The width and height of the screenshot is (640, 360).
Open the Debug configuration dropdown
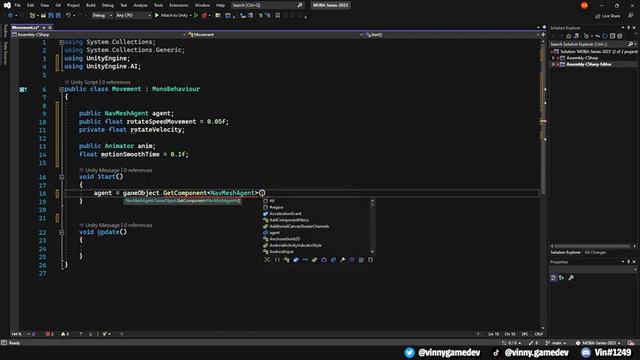coord(102,16)
